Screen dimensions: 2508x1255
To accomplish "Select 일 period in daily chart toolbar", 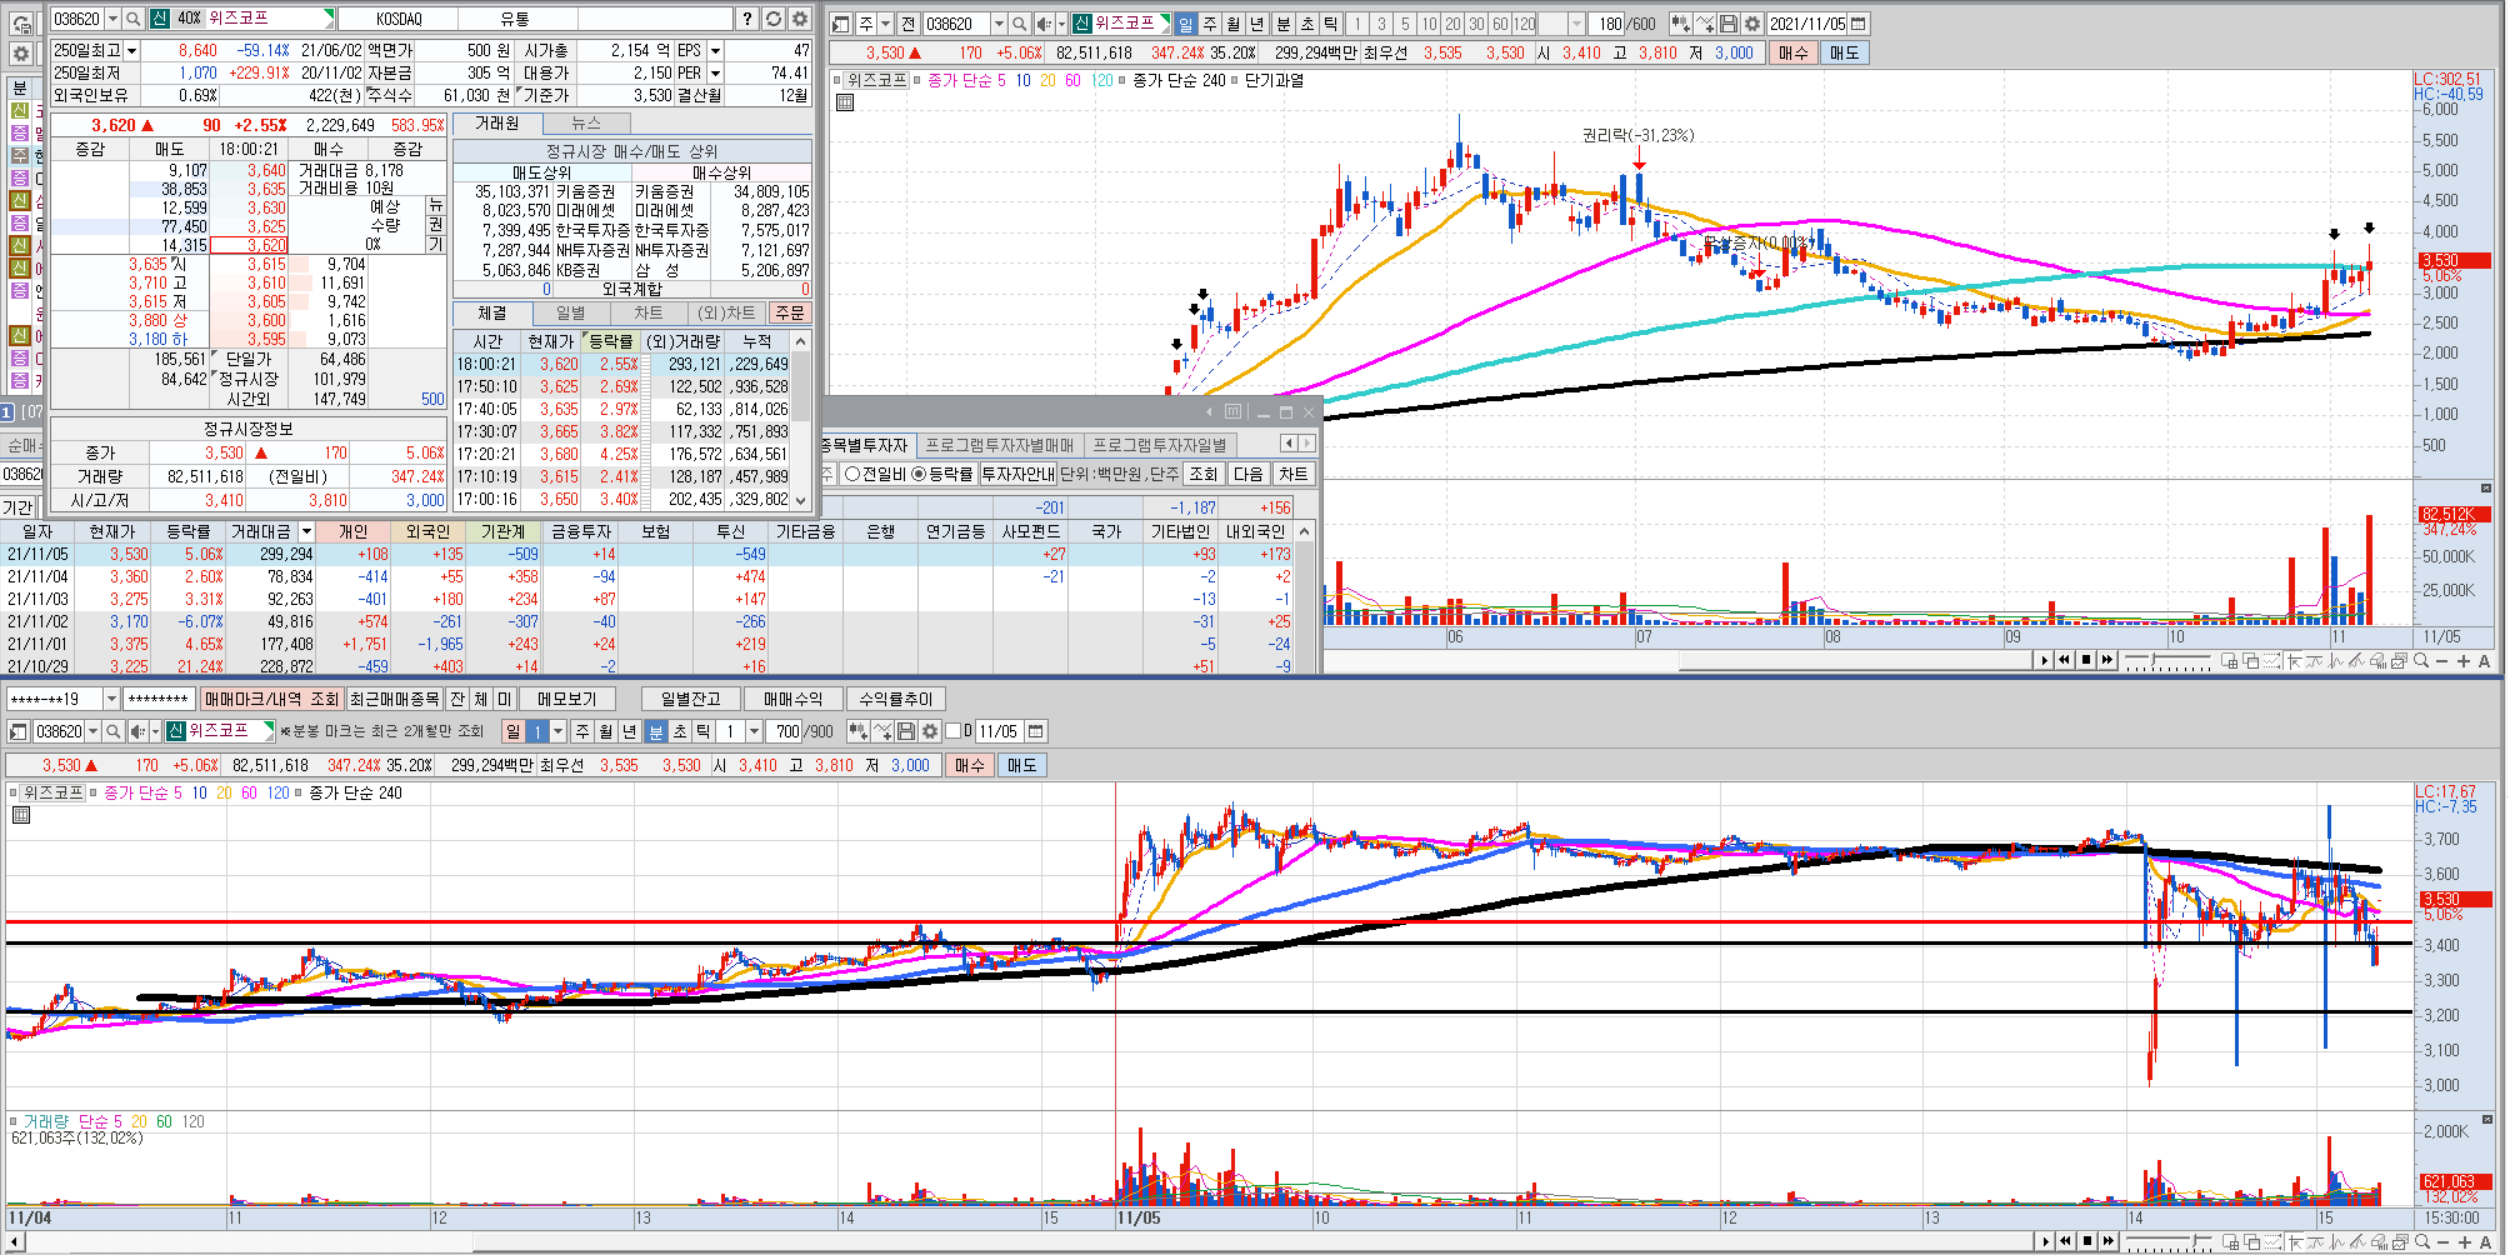I will 1186,23.
